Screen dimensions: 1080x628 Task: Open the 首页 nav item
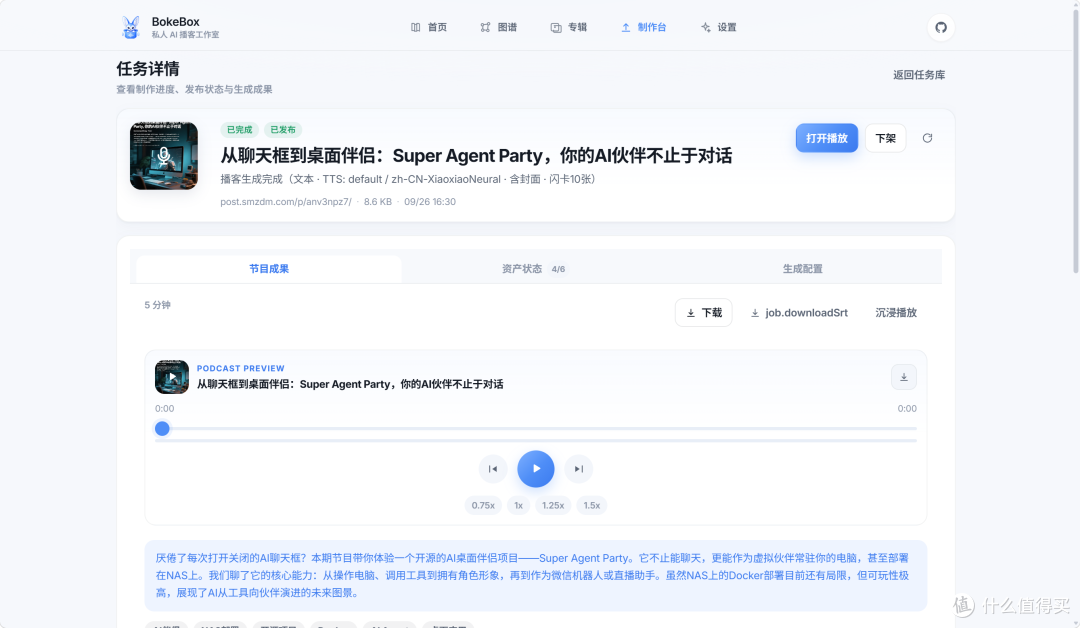coord(428,28)
